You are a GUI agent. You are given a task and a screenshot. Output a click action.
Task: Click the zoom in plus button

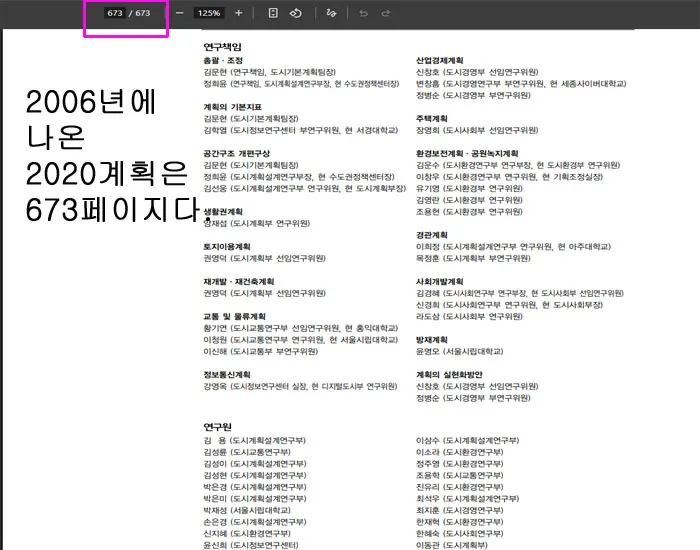238,13
